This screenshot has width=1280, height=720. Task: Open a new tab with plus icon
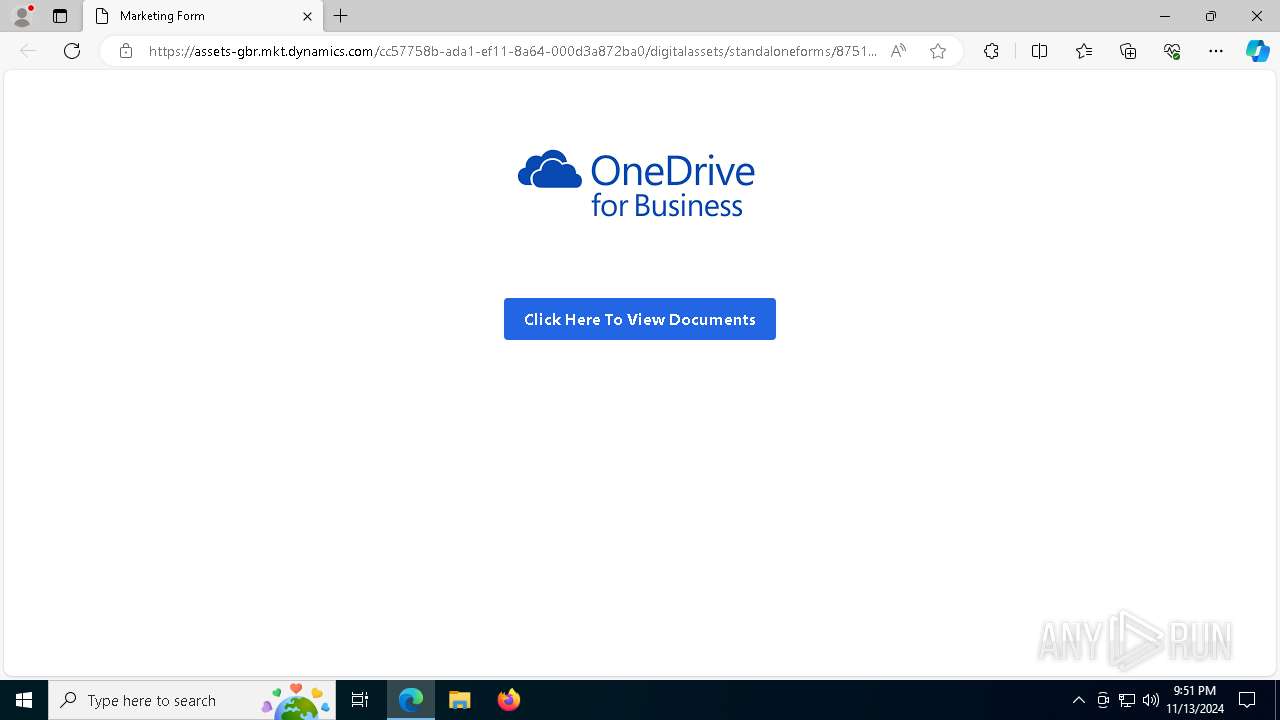341,16
